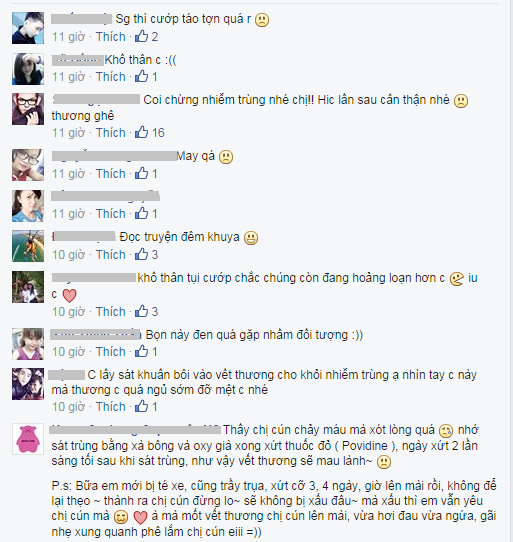The width and height of the screenshot is (513, 542).
Task: Click the thumbs-up icon showing 16 likes
Action: point(141,132)
